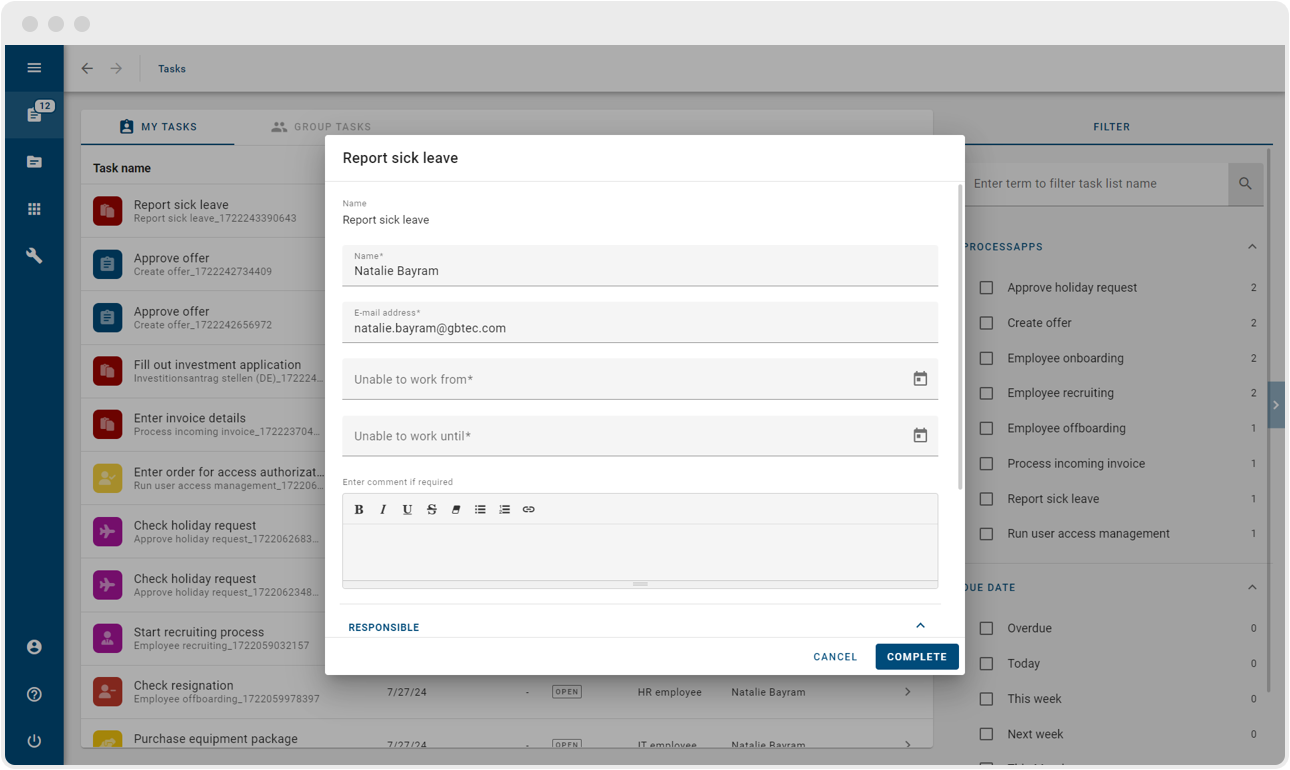Screen dimensions: 1290x770
Task: Open tasks icon with 12 badge
Action: (36, 113)
